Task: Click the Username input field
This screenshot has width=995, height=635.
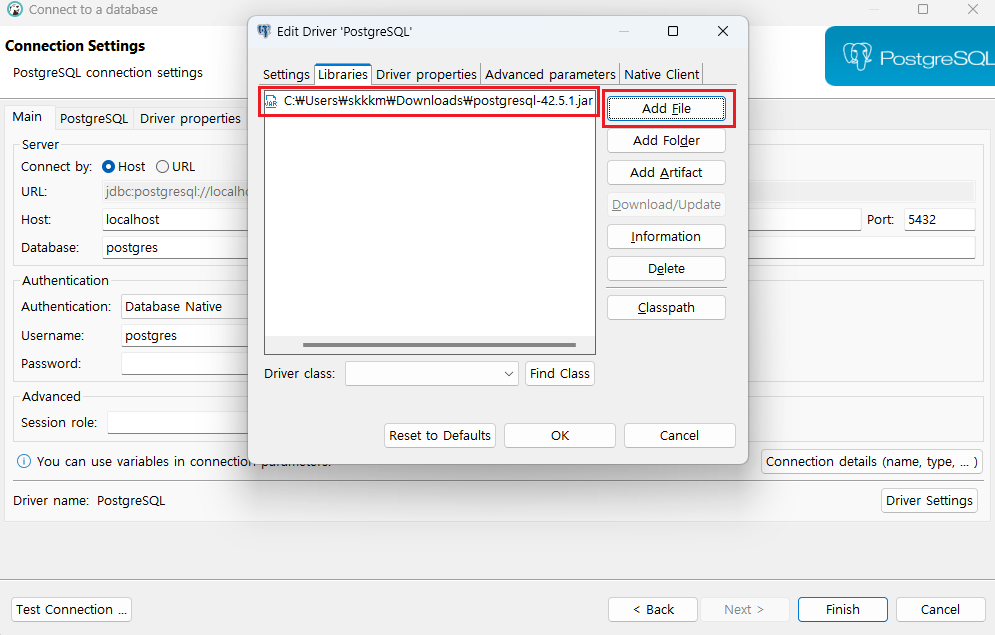Action: click(185, 336)
